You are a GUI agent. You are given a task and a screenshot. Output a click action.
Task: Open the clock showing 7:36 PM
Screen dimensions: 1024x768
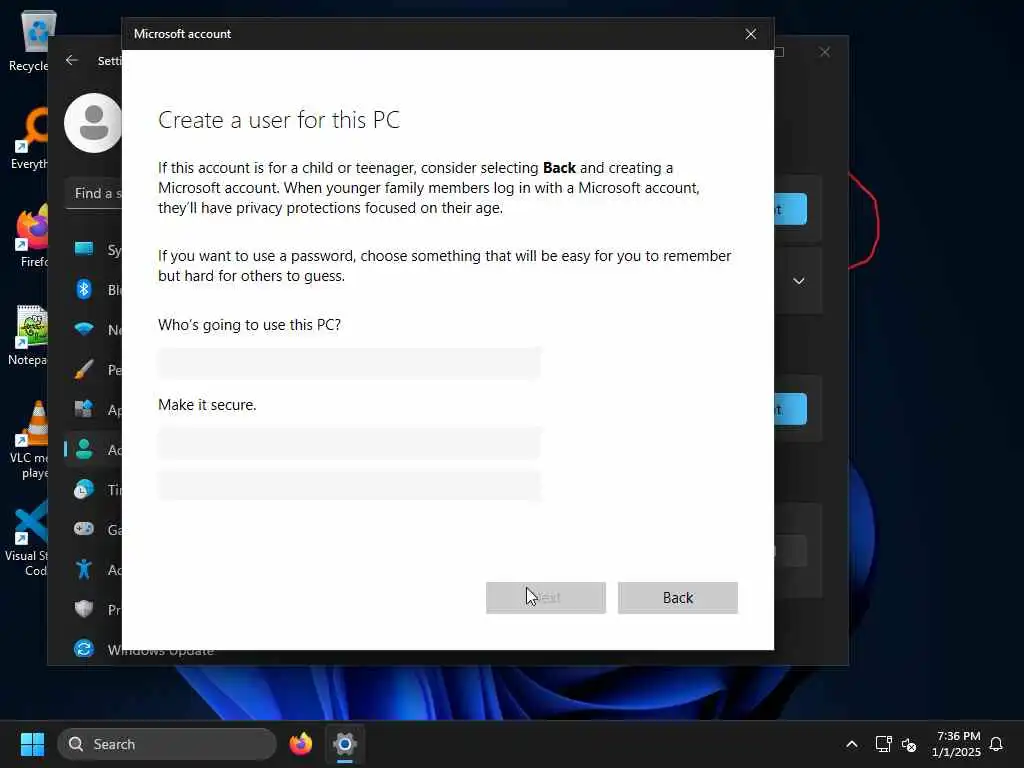956,744
